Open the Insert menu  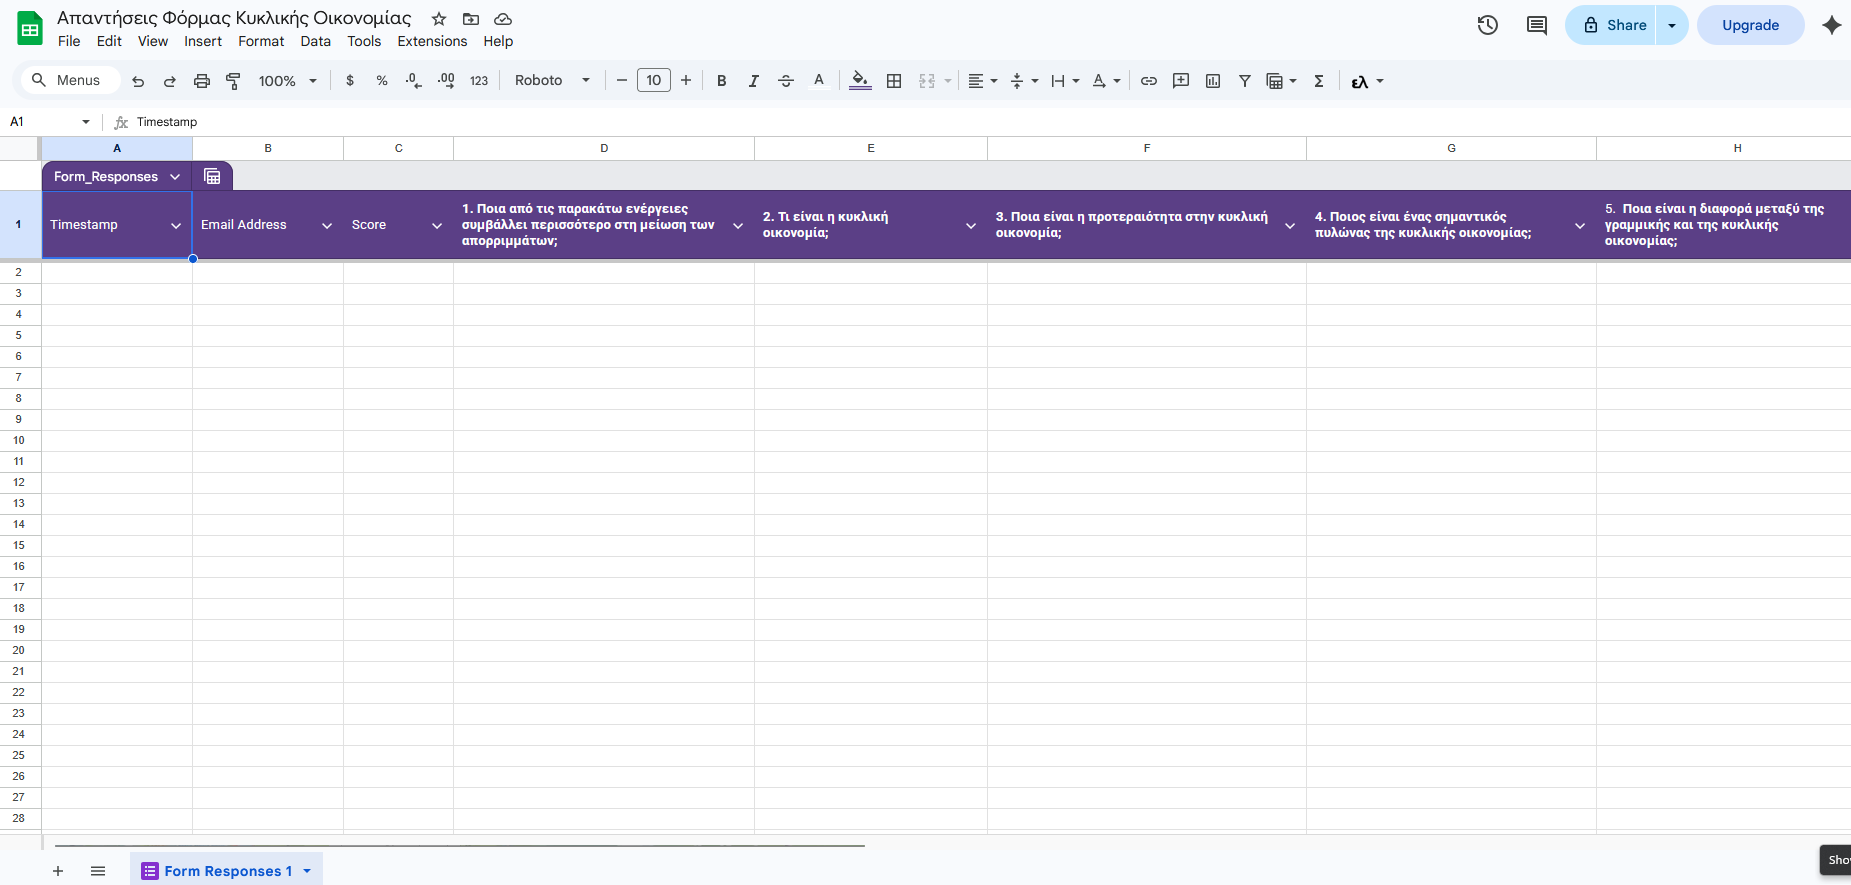[x=203, y=41]
